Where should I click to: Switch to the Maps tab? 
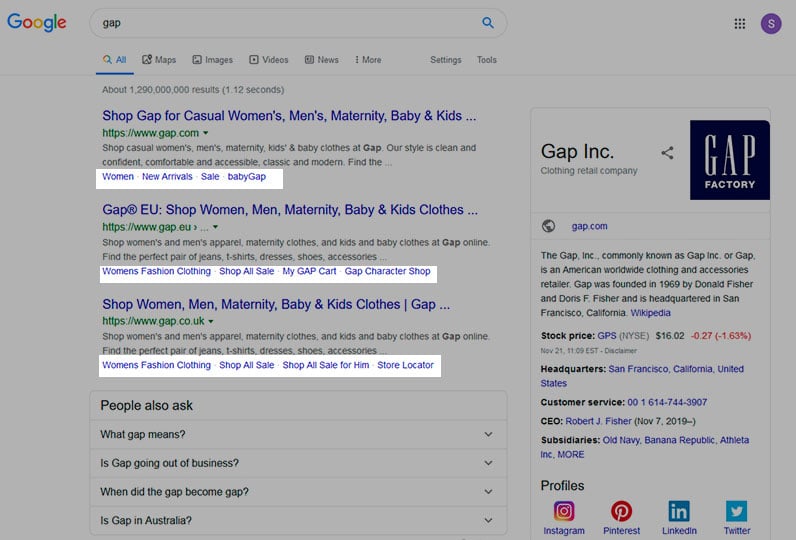[x=159, y=60]
